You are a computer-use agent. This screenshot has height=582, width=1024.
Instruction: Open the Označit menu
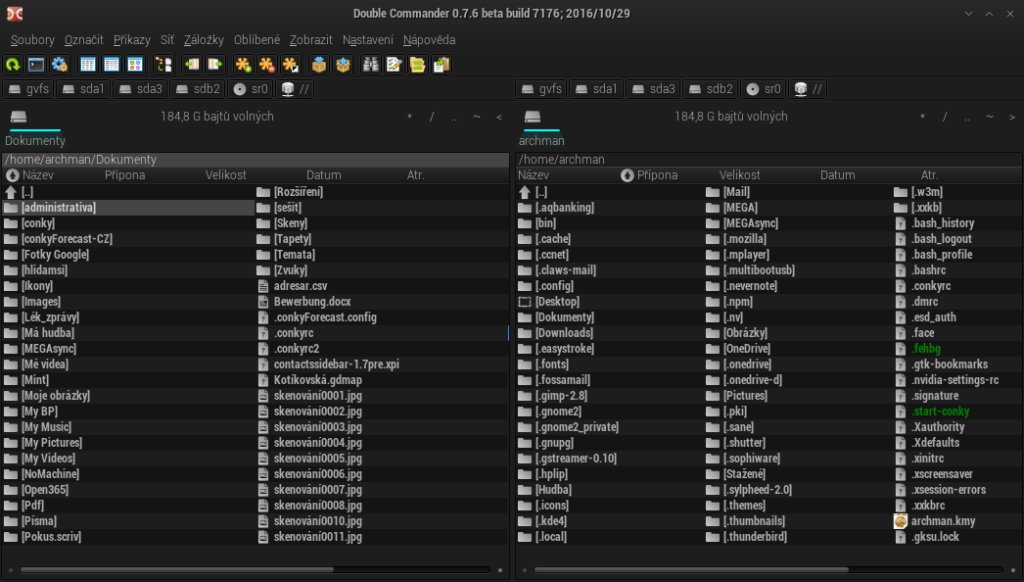tap(84, 40)
